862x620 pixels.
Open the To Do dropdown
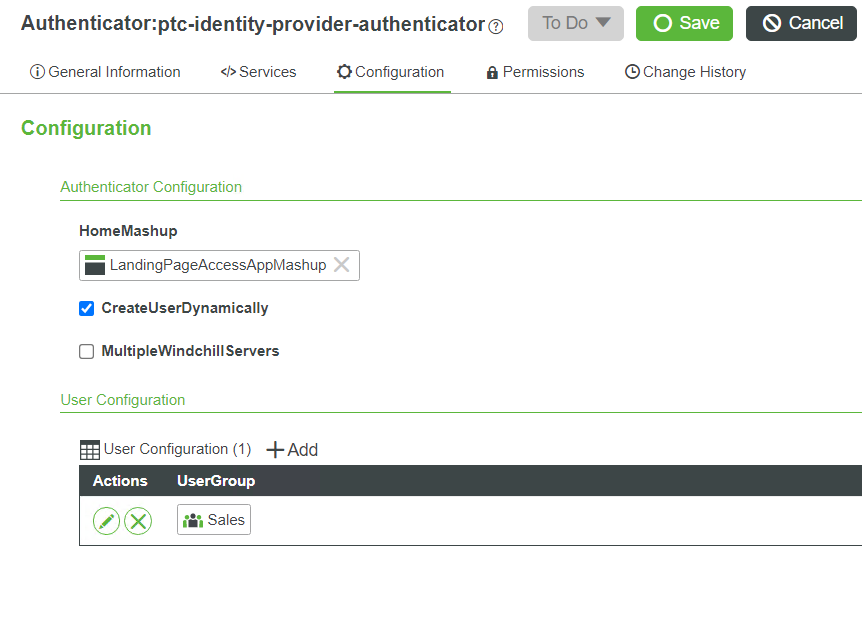click(x=576, y=23)
